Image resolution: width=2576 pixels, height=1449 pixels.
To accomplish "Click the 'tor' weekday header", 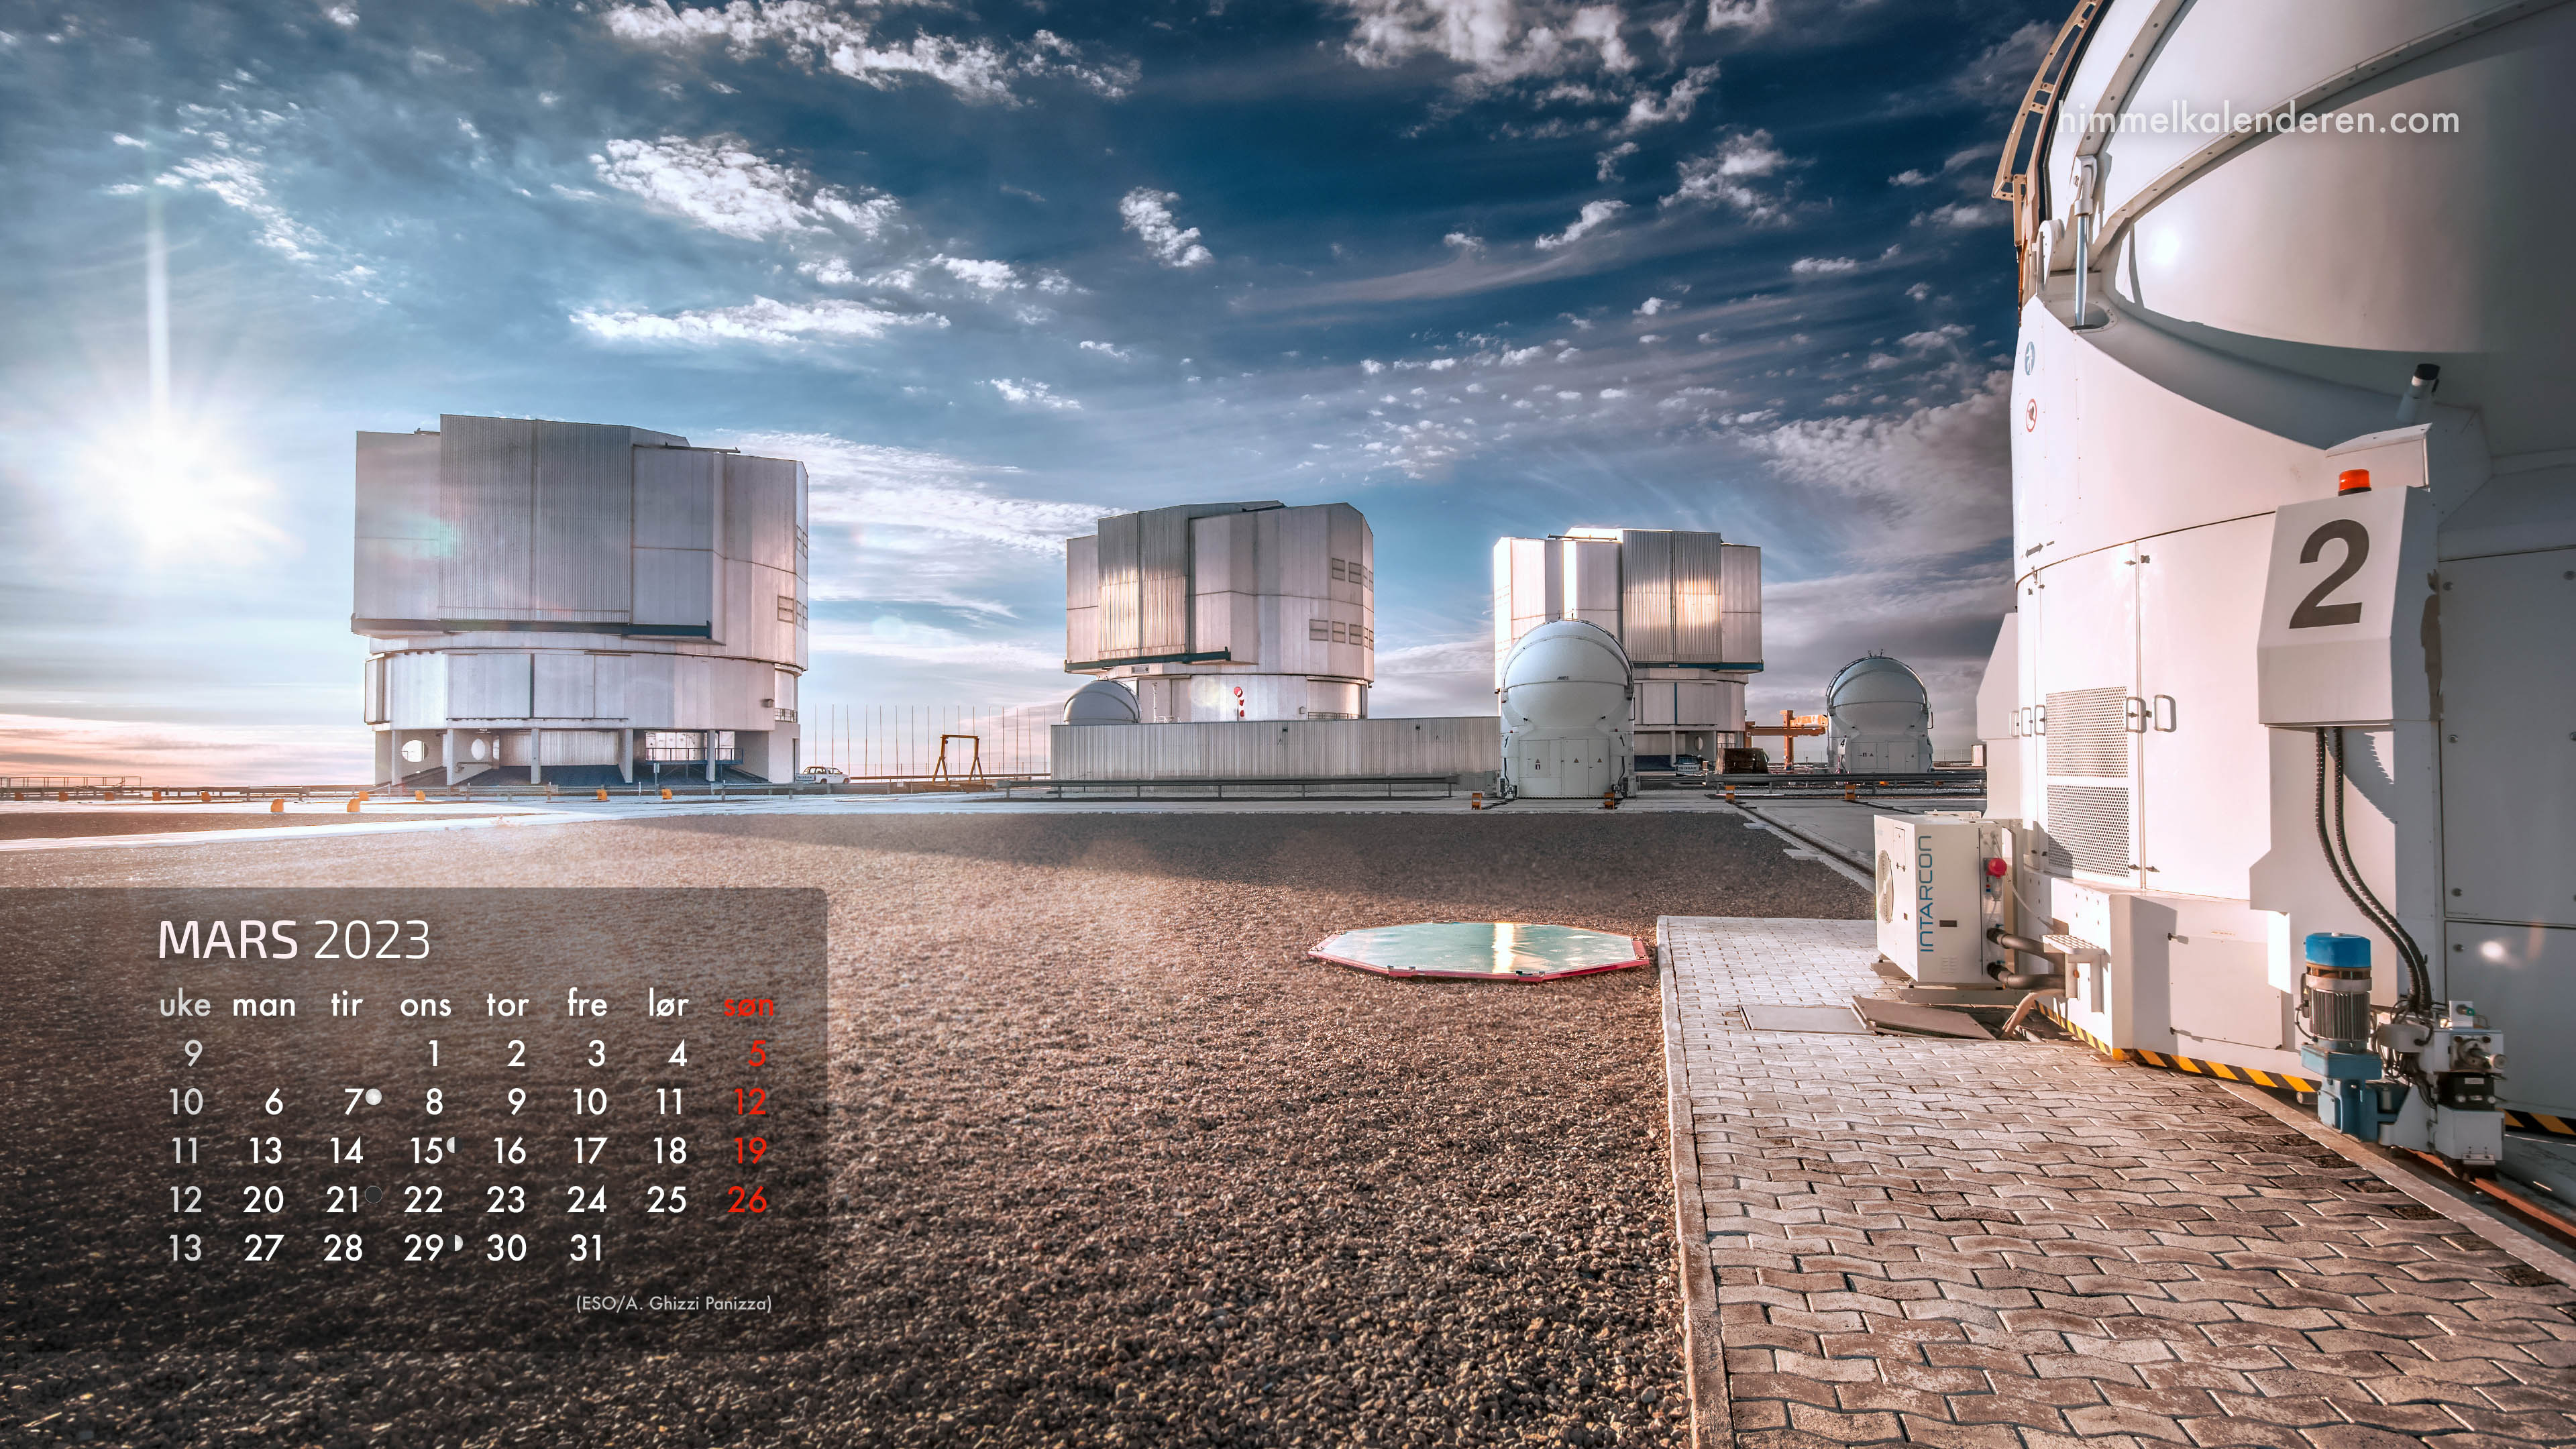I will coord(508,1004).
